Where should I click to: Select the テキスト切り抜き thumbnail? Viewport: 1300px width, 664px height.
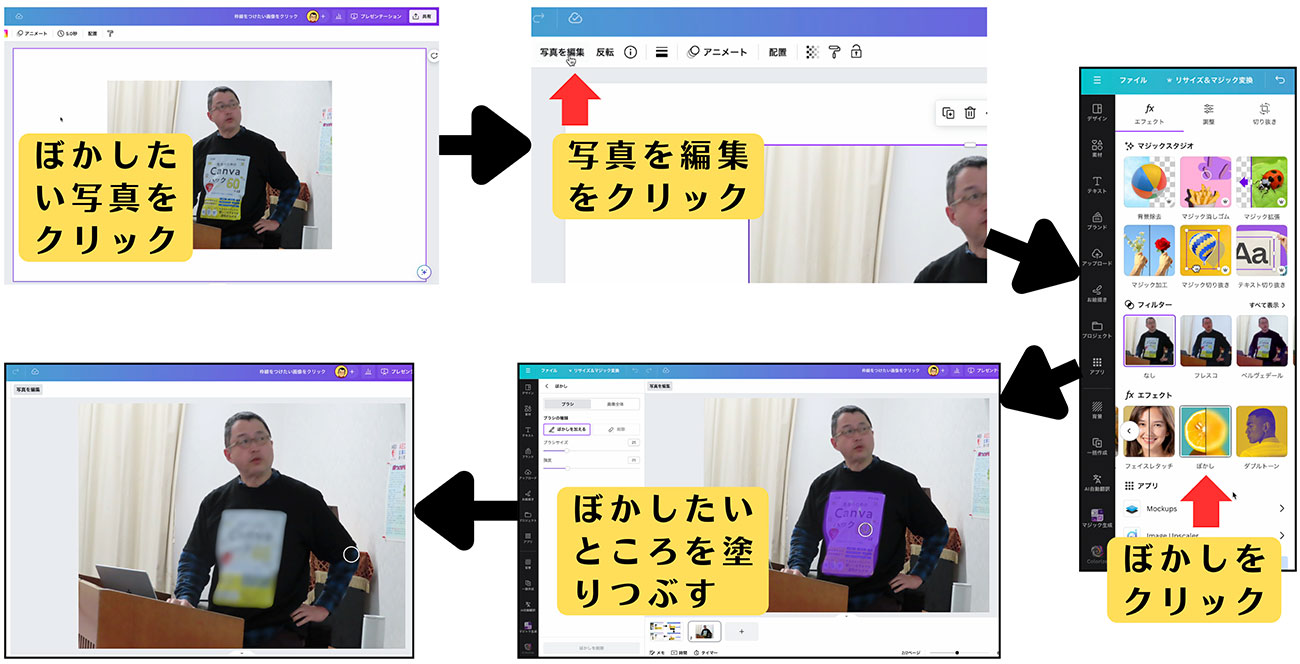(x=1261, y=250)
